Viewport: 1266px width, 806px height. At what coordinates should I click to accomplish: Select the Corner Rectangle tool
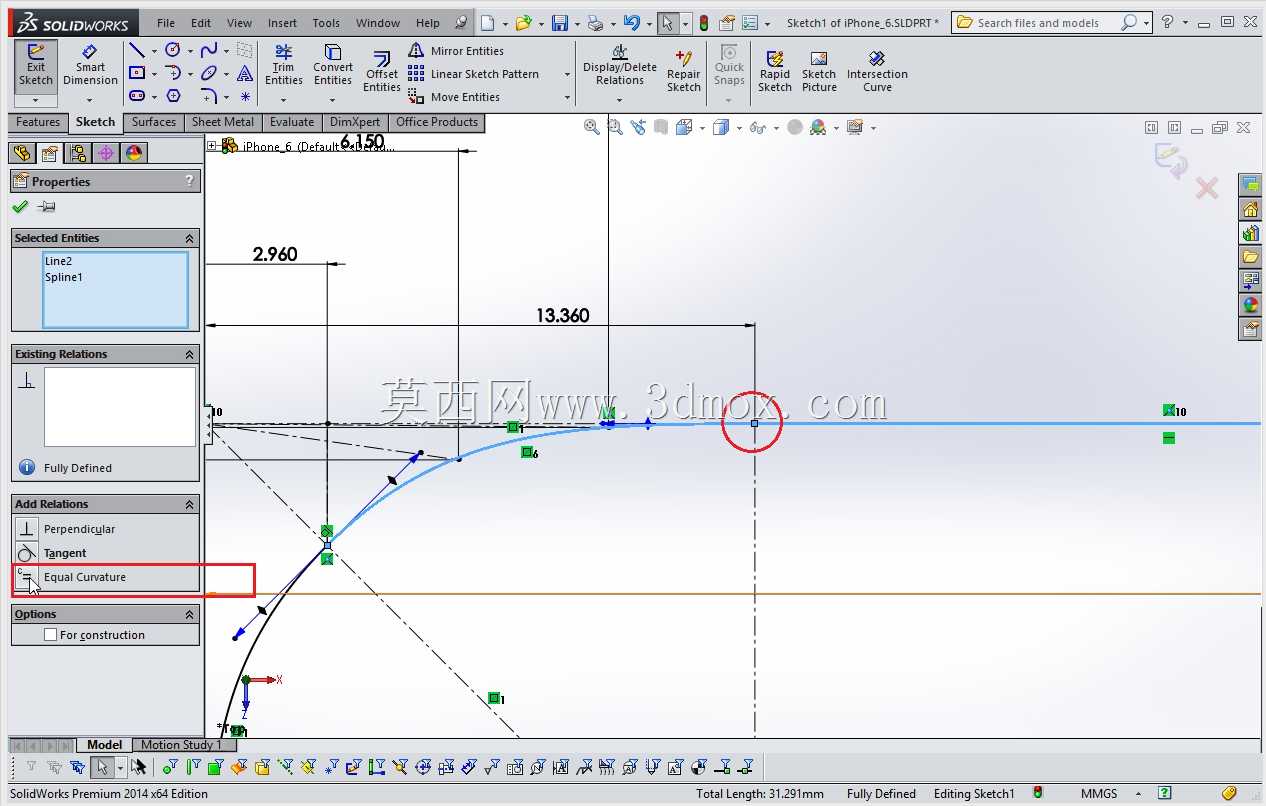[x=137, y=73]
